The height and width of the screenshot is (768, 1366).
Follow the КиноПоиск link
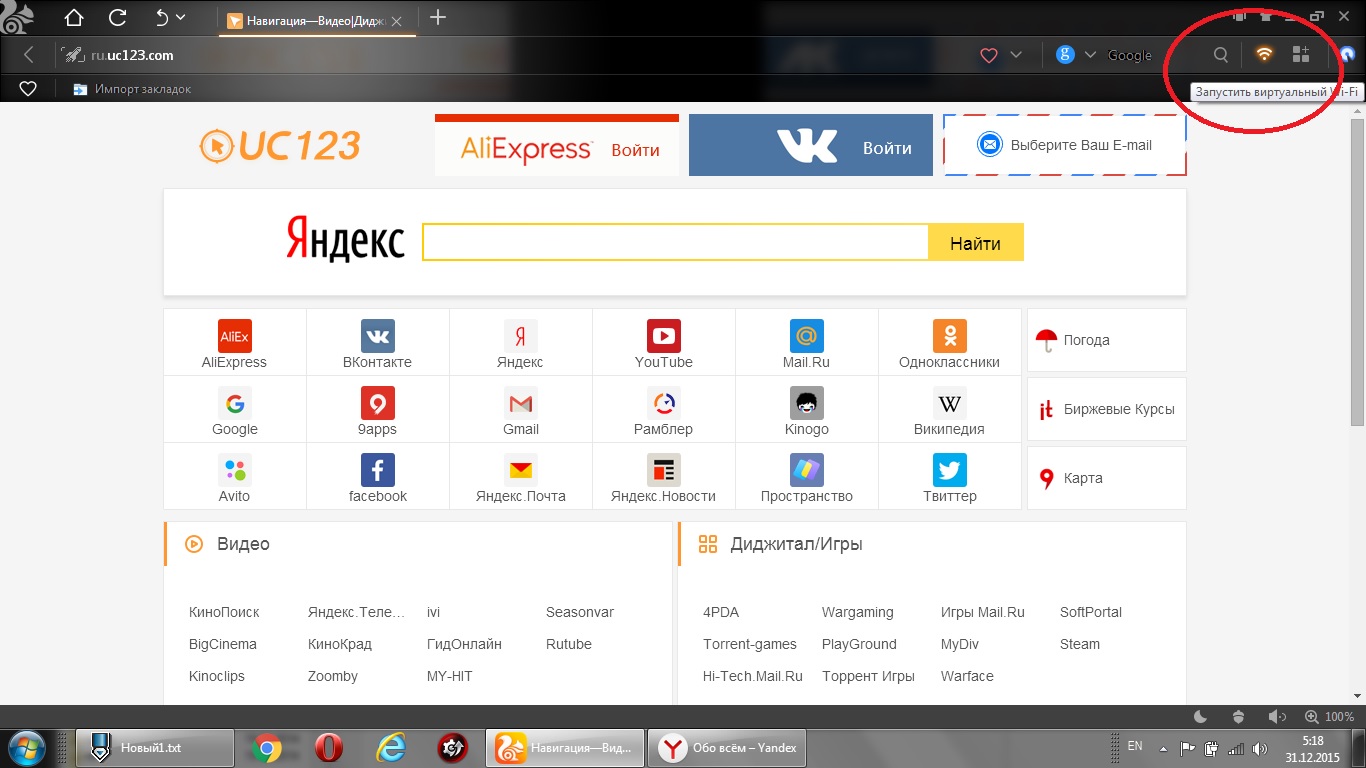(x=224, y=612)
